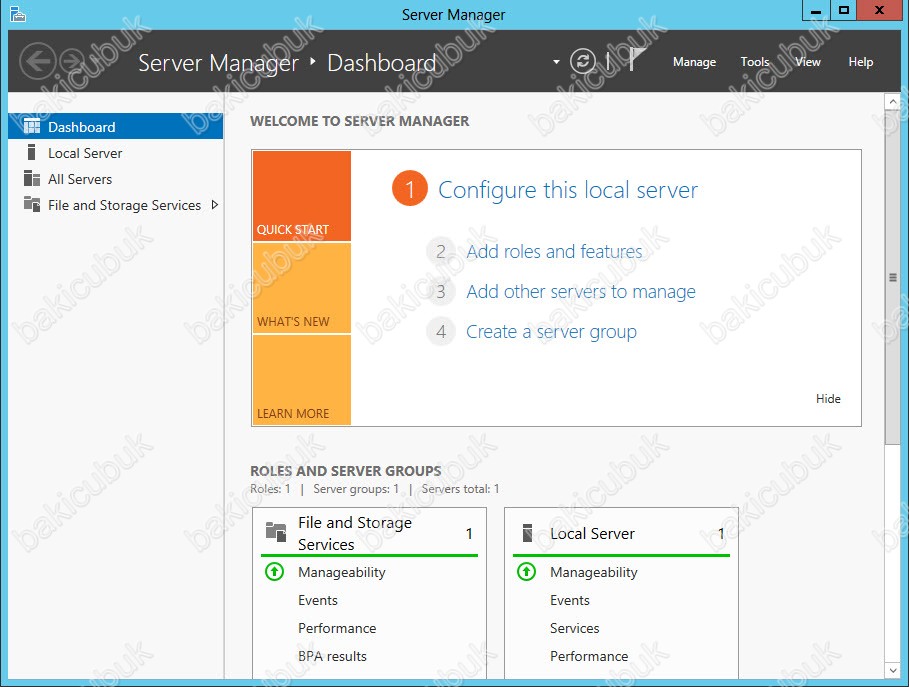
Task: Click green Manageability icon in Local Server tile
Action: (526, 572)
